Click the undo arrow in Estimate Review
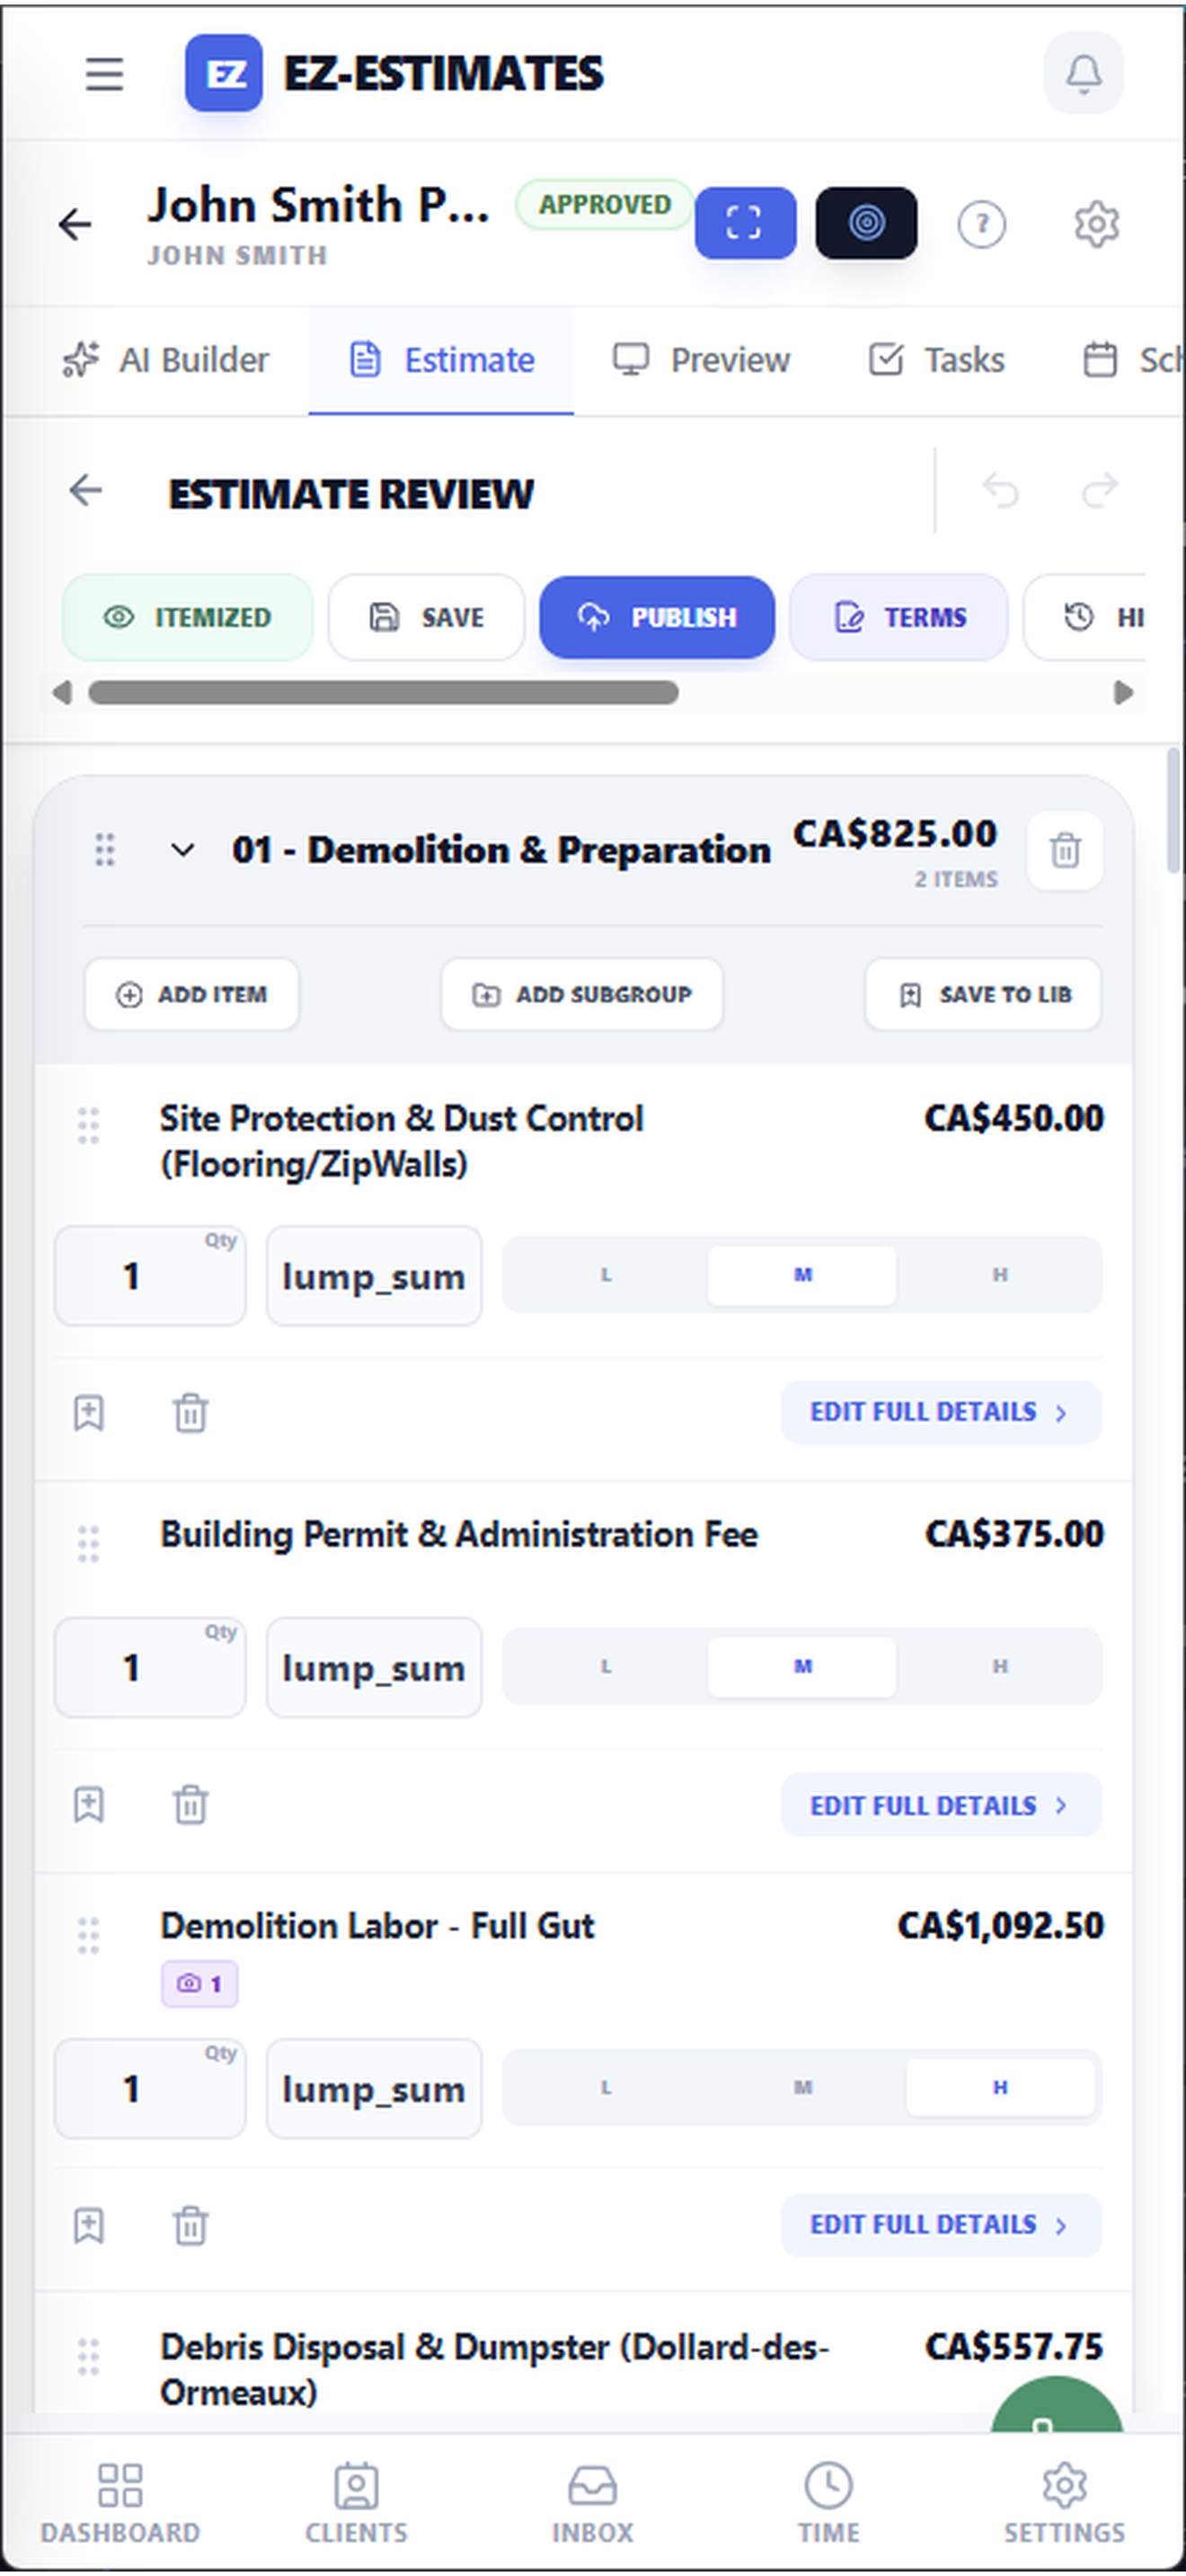This screenshot has width=1186, height=2576. (x=1004, y=490)
